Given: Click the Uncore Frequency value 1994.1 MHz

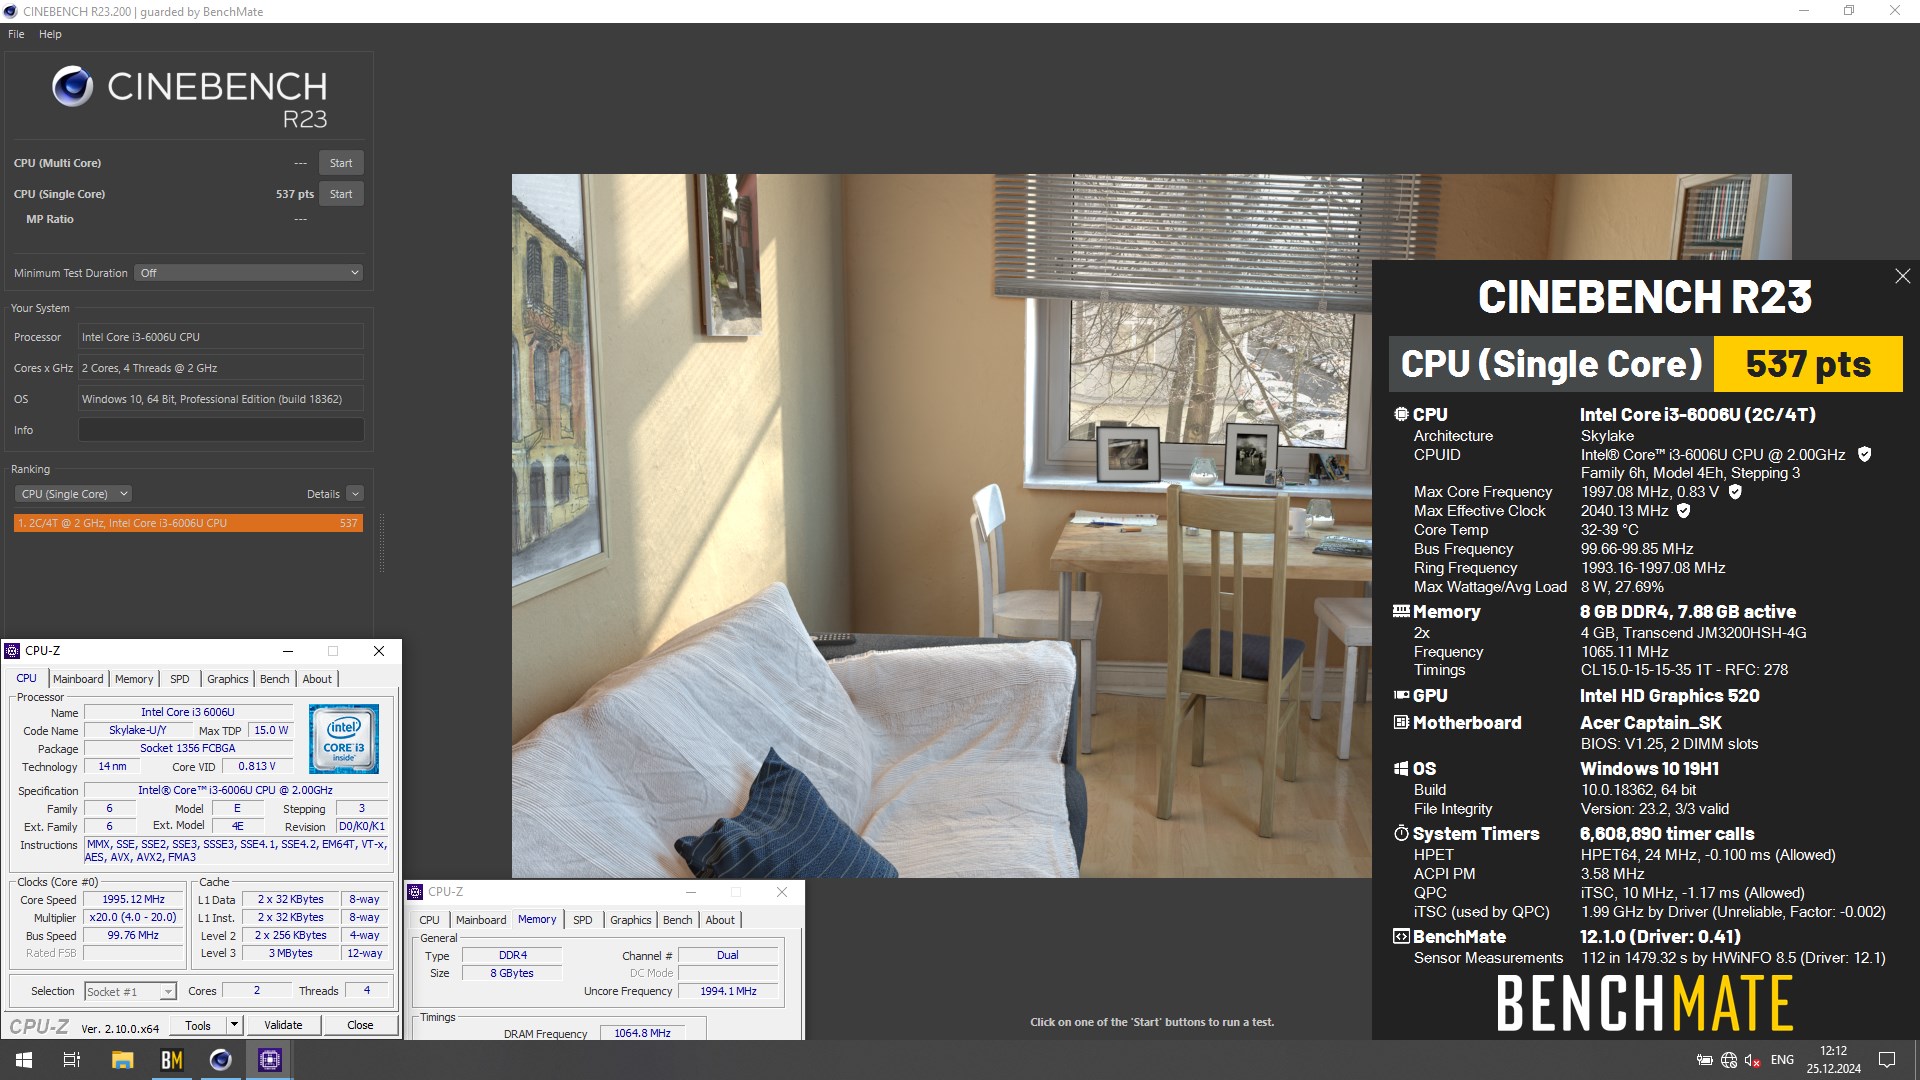Looking at the screenshot, I should click(728, 991).
